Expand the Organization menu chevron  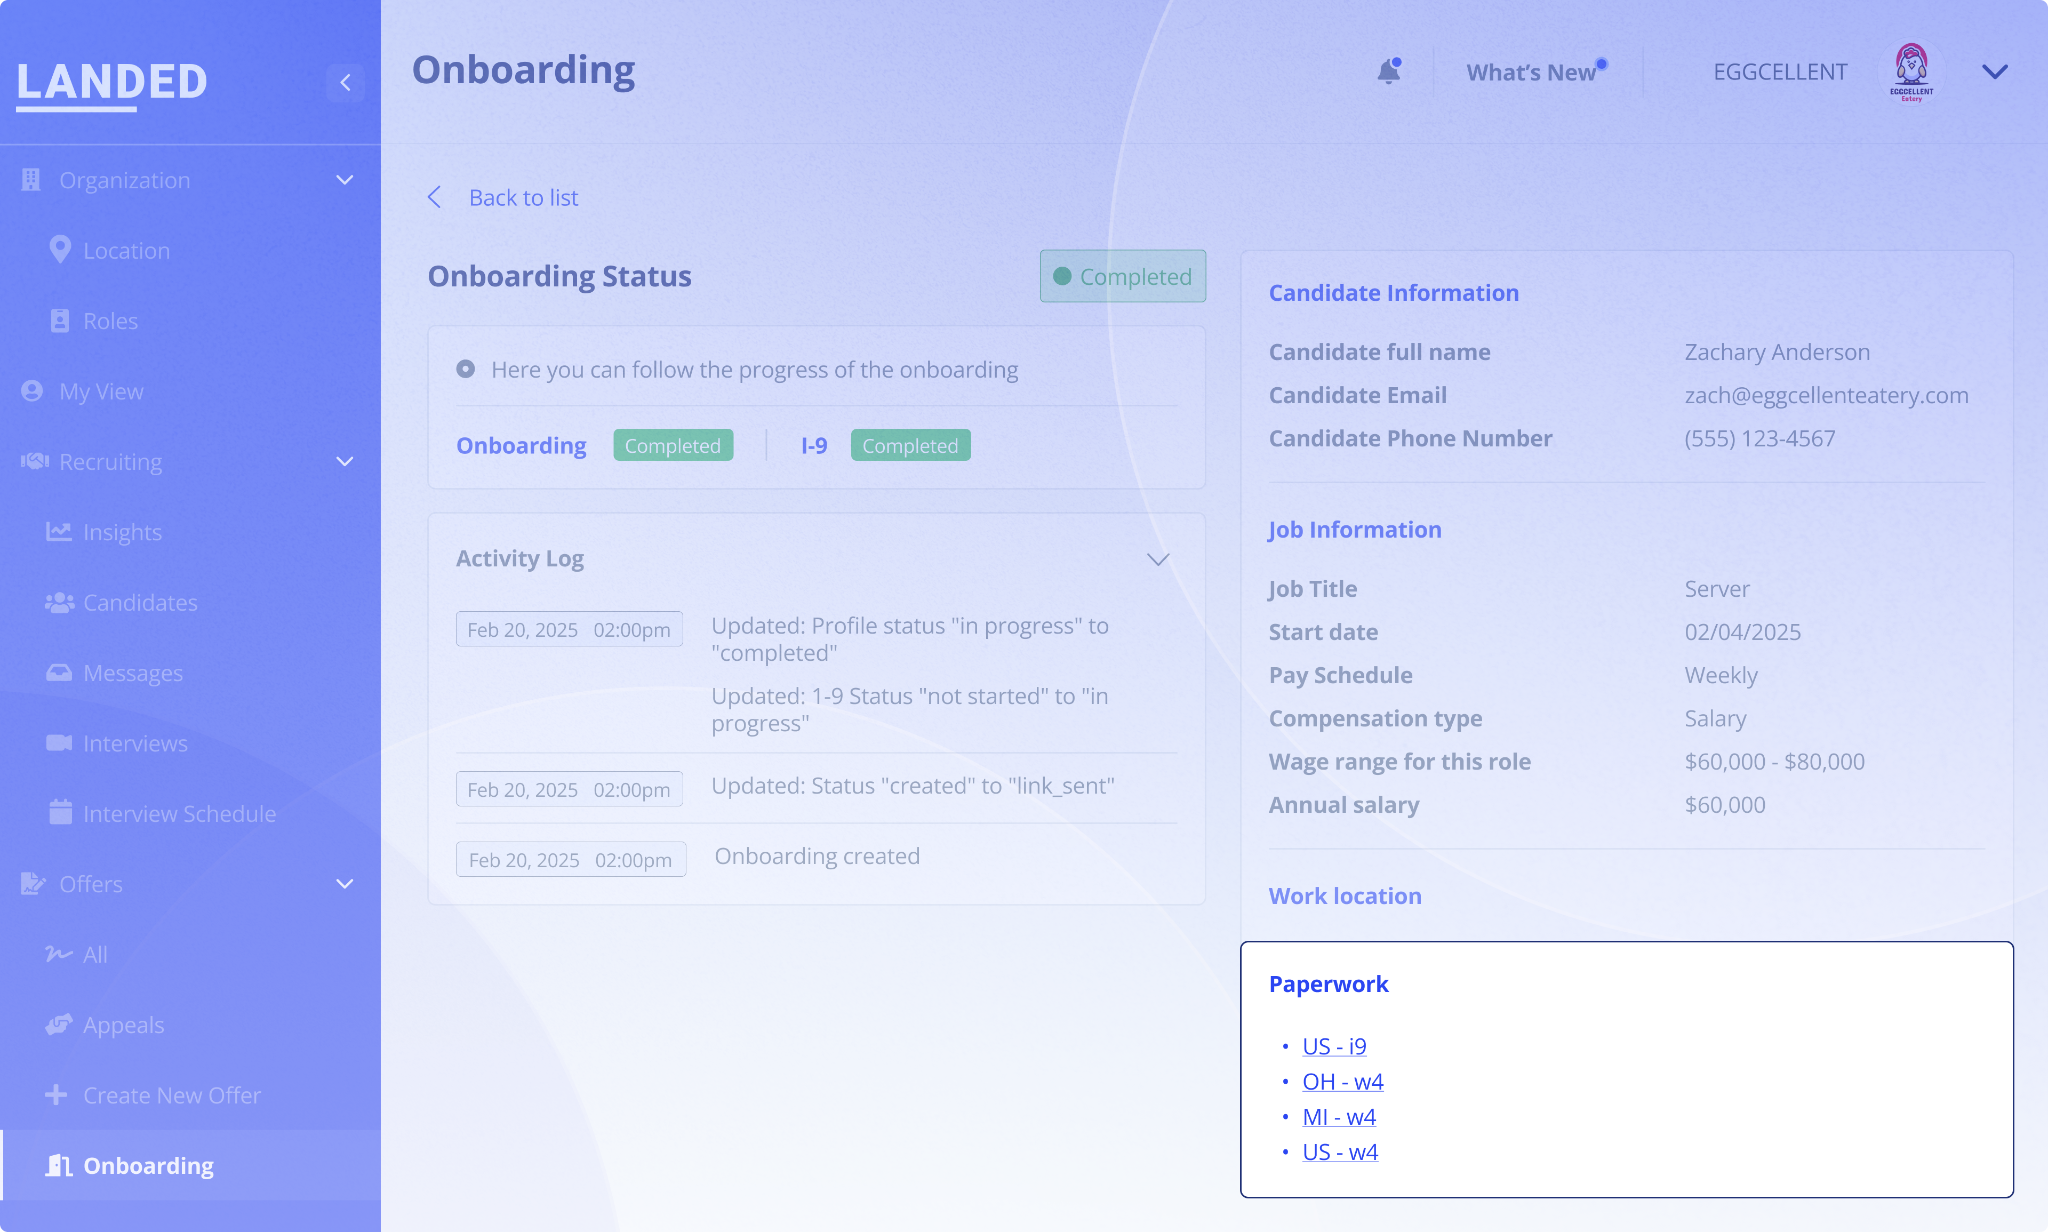[345, 180]
